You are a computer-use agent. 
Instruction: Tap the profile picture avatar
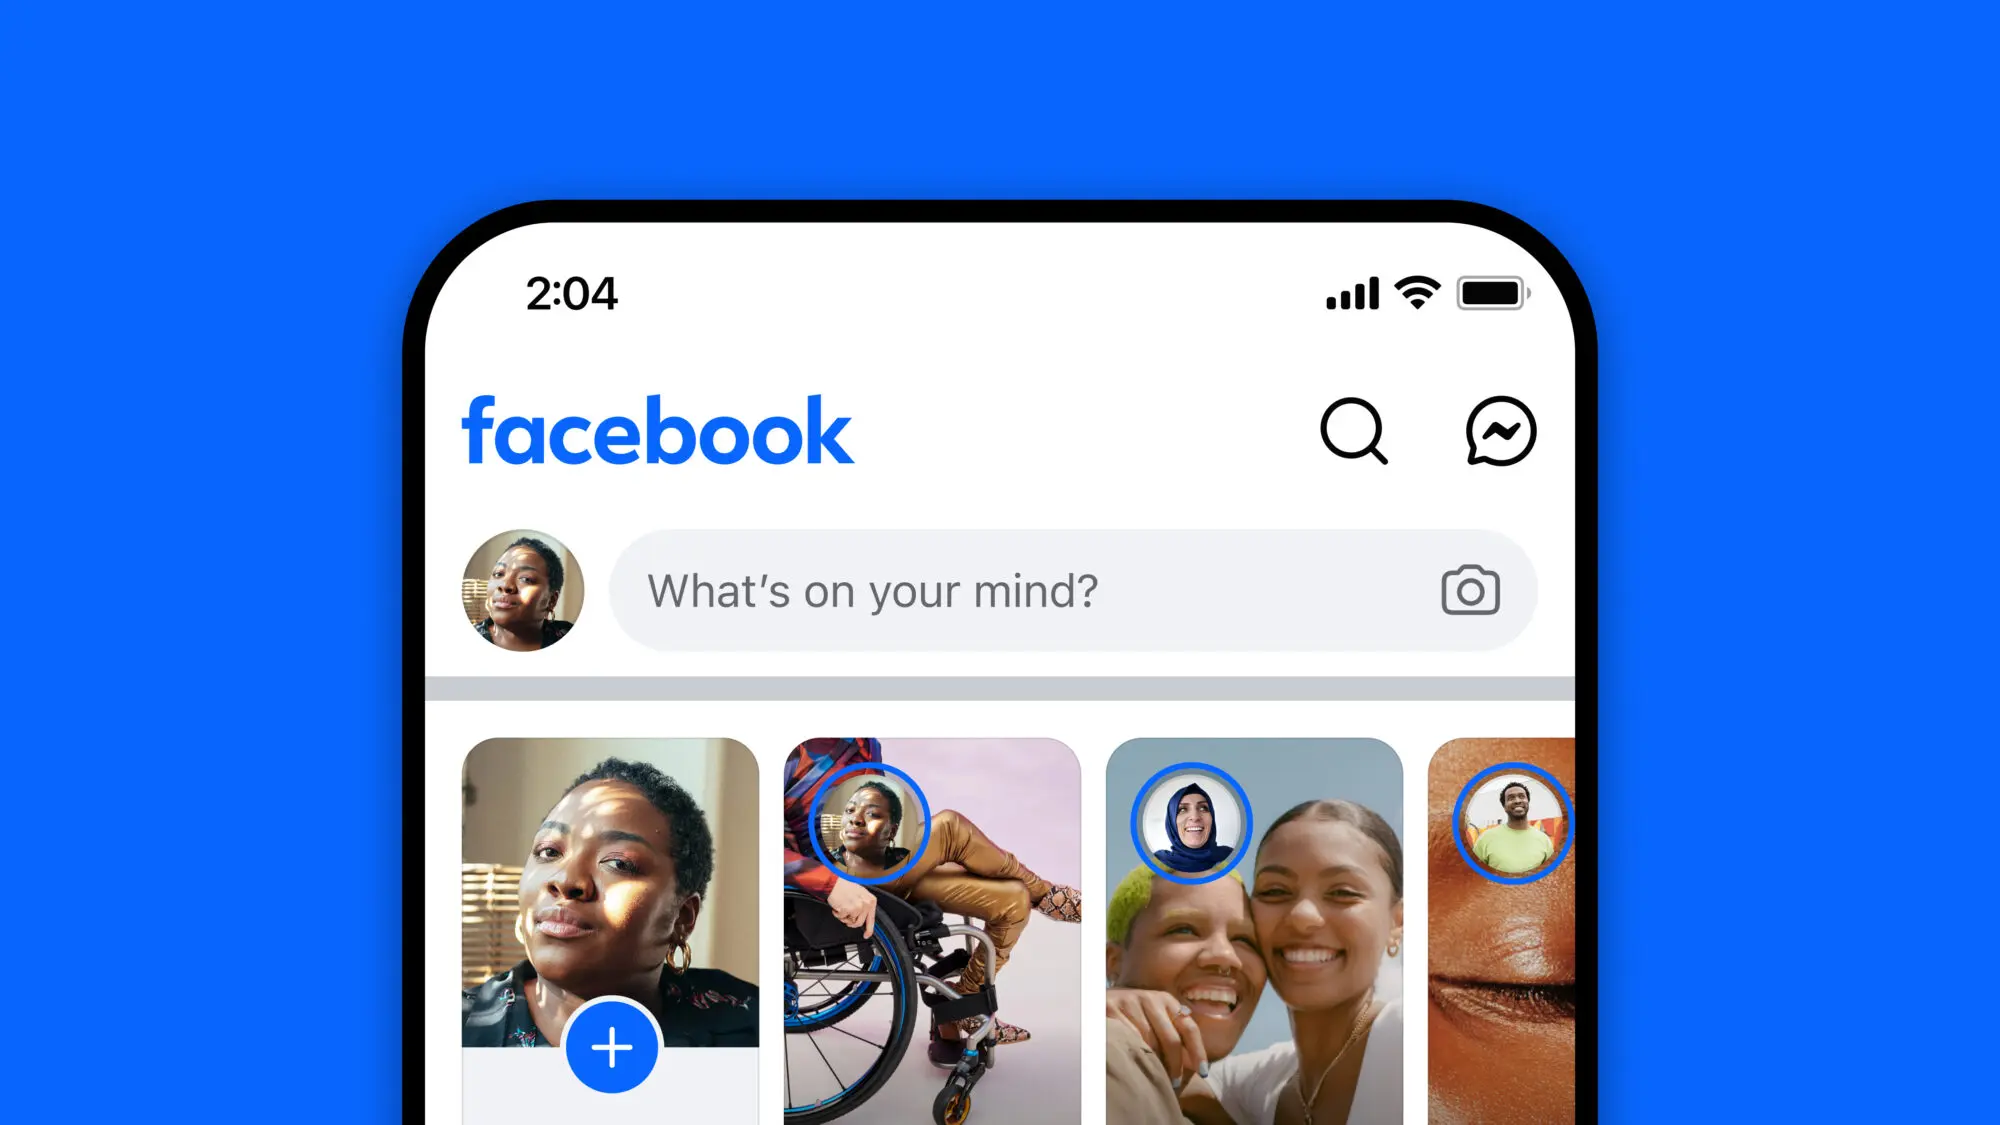tap(523, 591)
